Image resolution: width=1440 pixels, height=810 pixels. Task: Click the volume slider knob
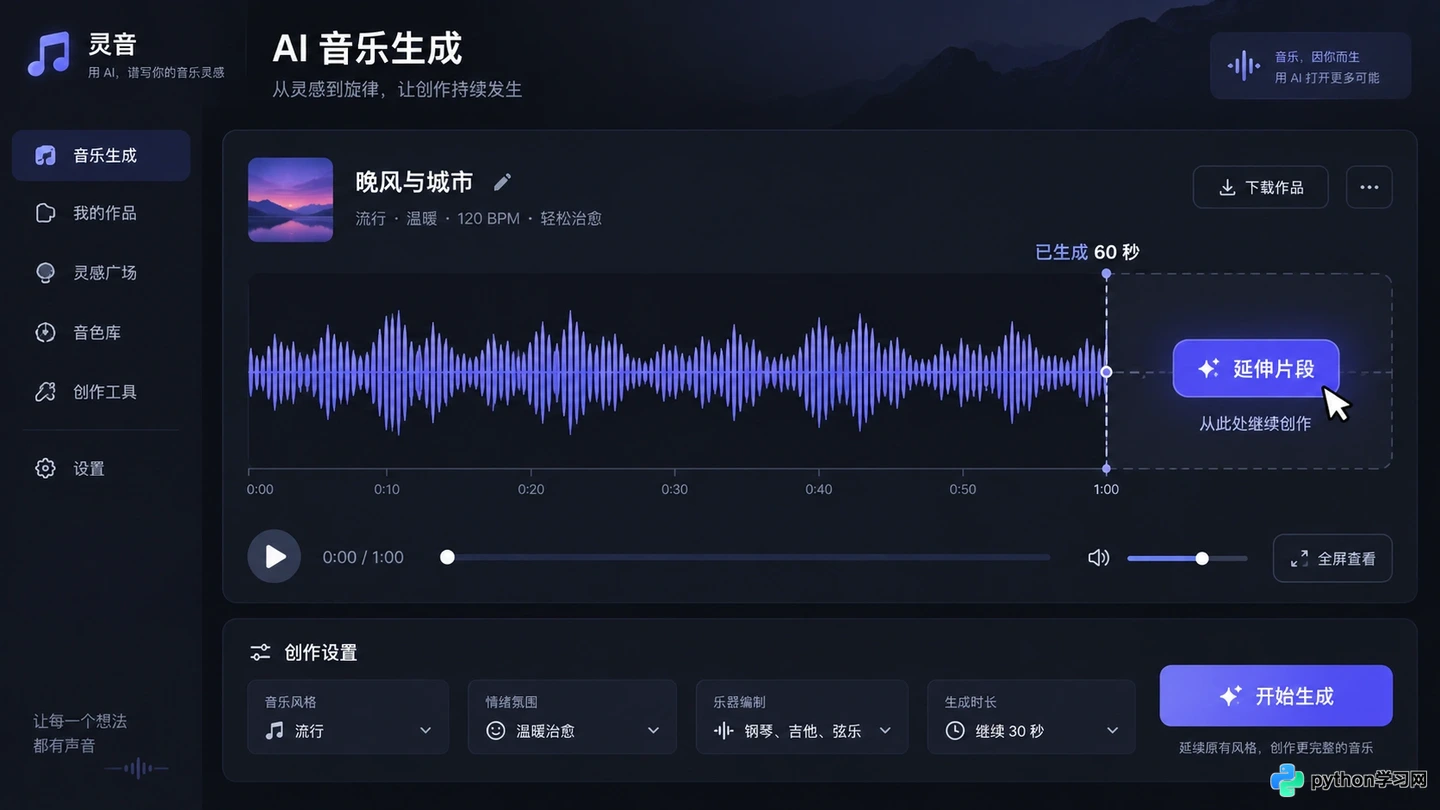tap(1202, 558)
